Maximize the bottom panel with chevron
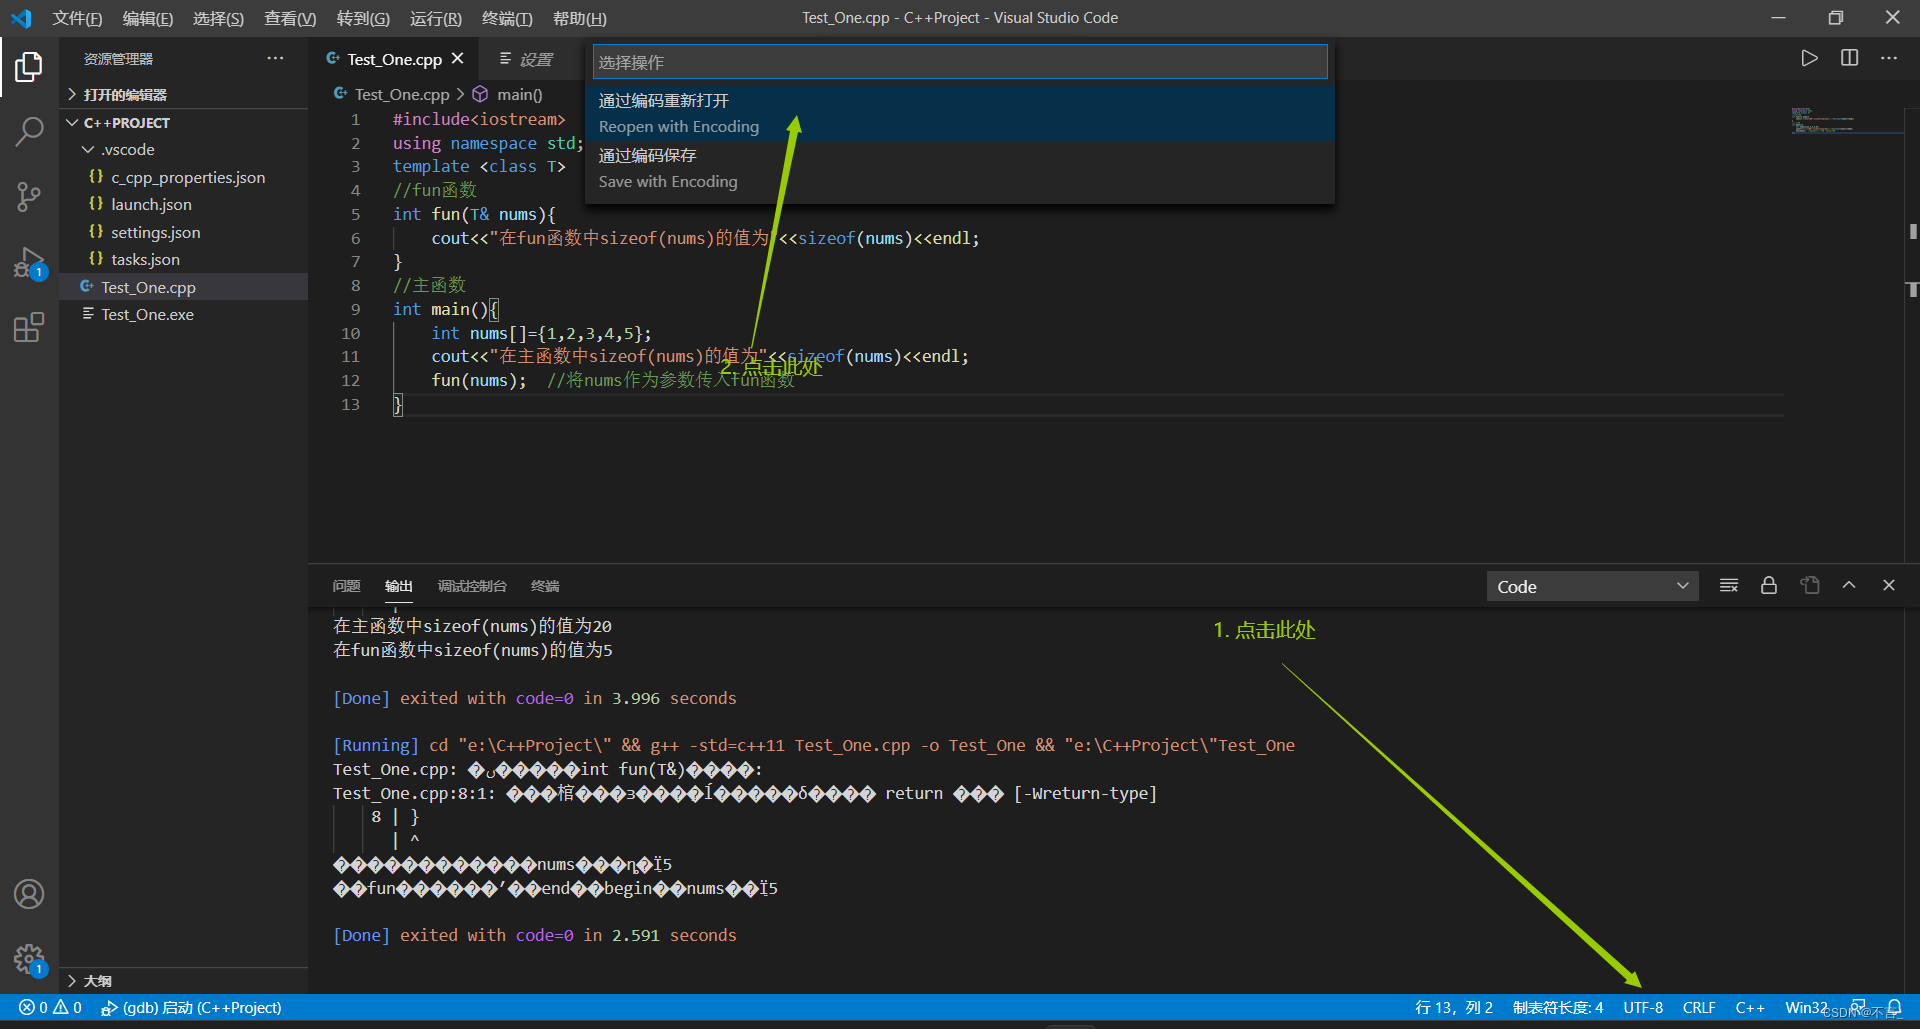The width and height of the screenshot is (1920, 1029). click(x=1849, y=585)
